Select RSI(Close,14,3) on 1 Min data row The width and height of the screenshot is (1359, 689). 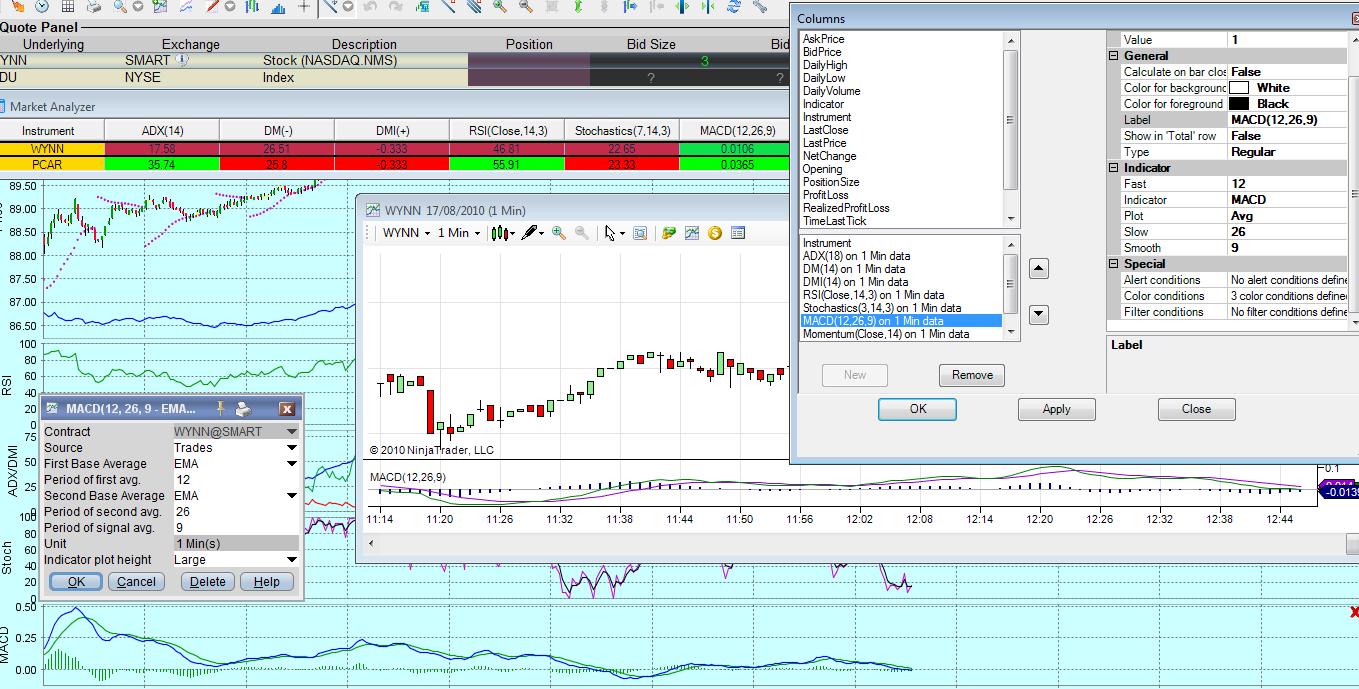click(x=901, y=295)
